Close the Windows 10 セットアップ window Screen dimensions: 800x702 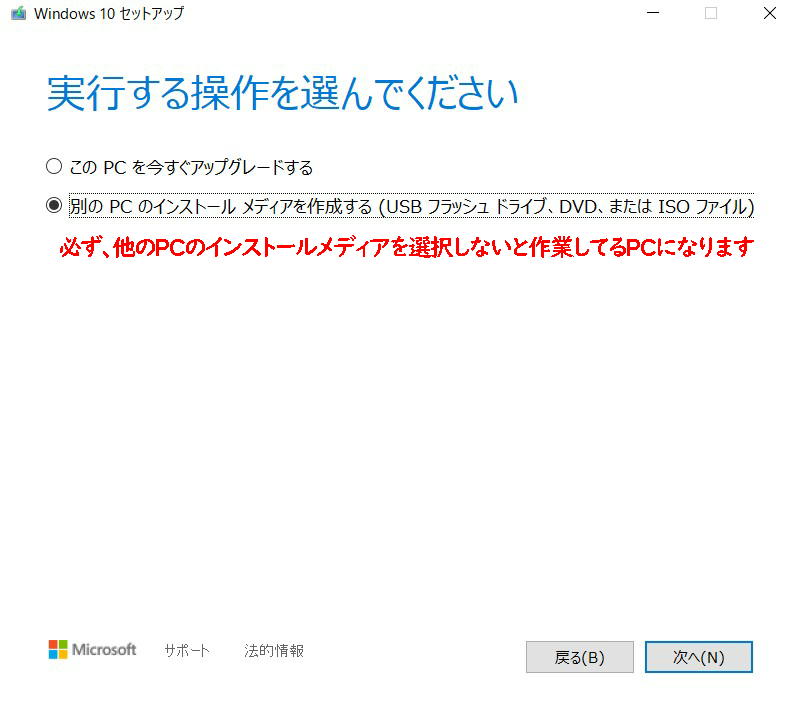(770, 13)
